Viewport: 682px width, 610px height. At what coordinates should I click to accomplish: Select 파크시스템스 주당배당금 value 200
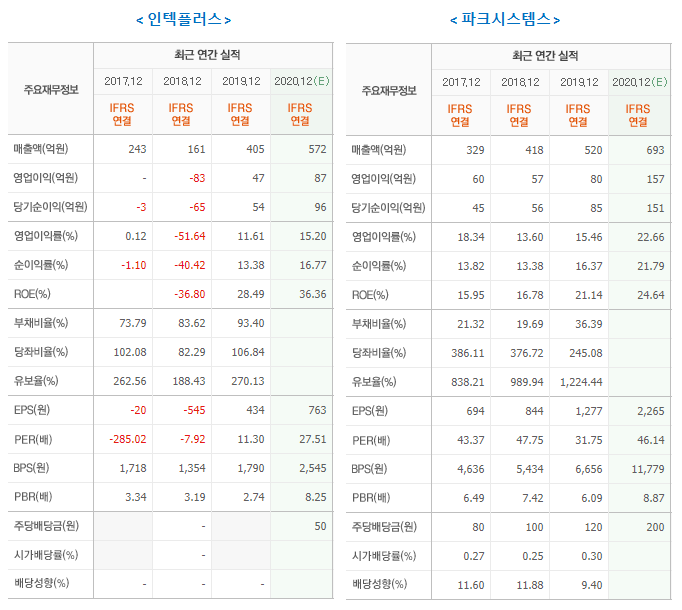pos(655,527)
